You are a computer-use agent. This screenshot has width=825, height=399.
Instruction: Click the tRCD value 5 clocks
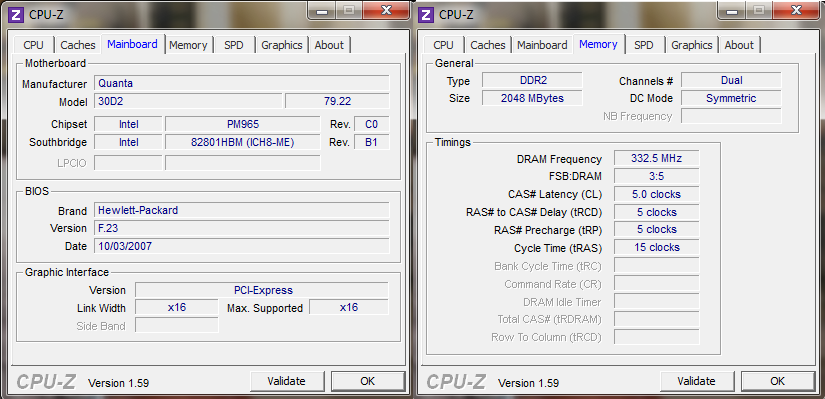coord(656,212)
